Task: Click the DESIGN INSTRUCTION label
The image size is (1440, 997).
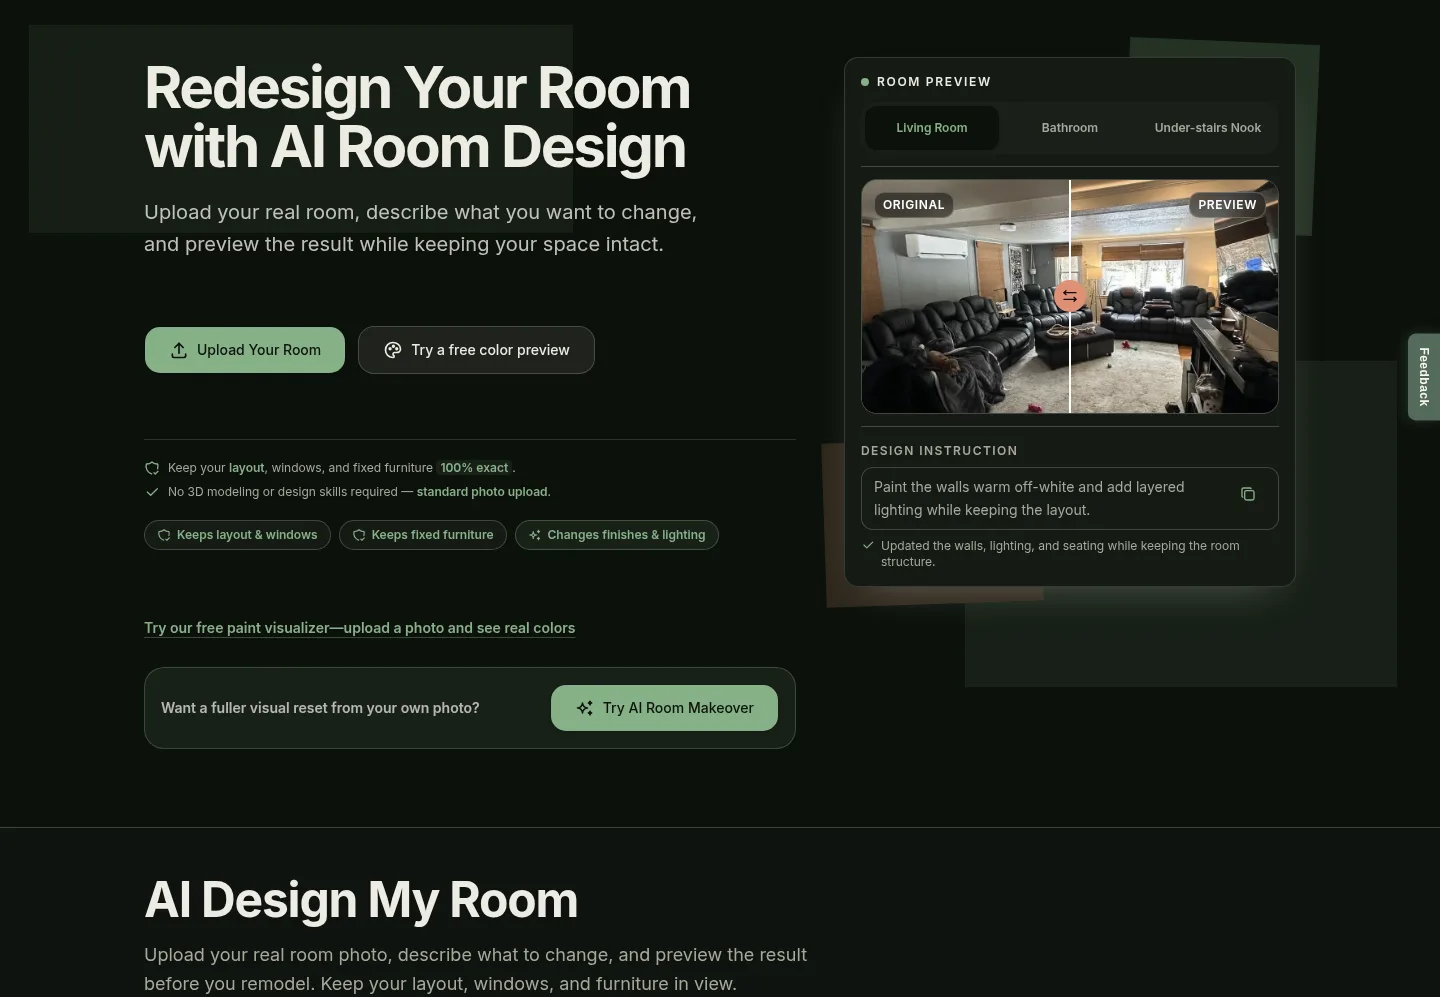Action: coord(939,451)
